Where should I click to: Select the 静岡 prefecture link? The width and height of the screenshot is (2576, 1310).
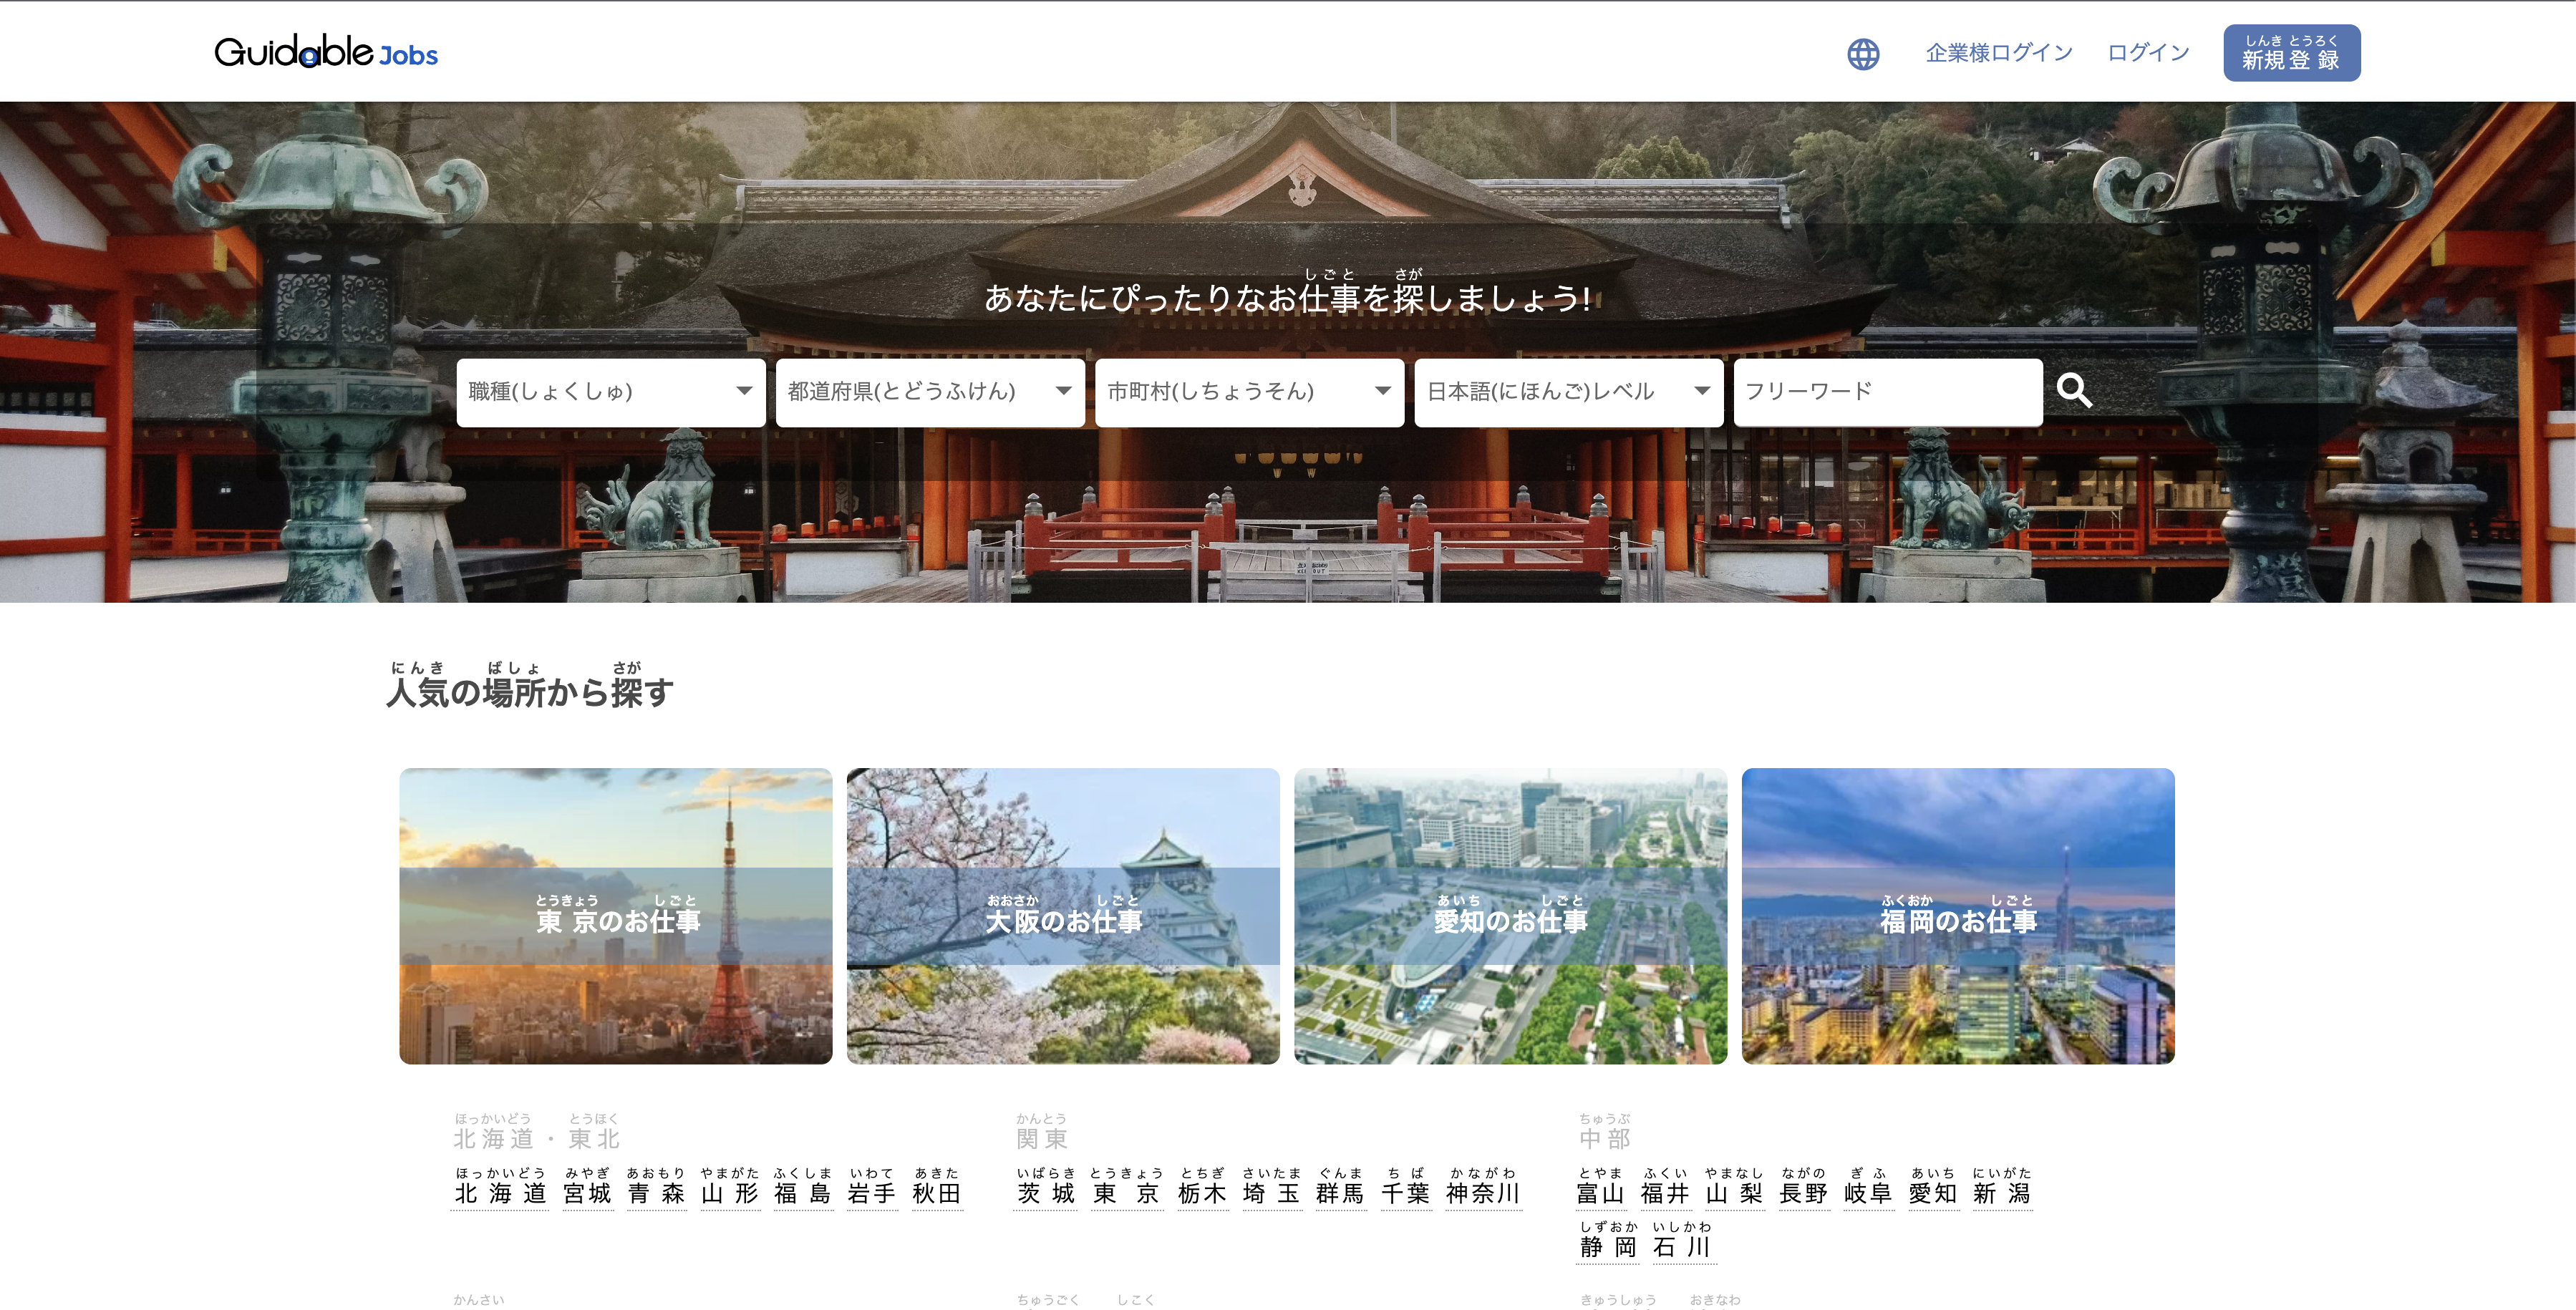click(1608, 1247)
